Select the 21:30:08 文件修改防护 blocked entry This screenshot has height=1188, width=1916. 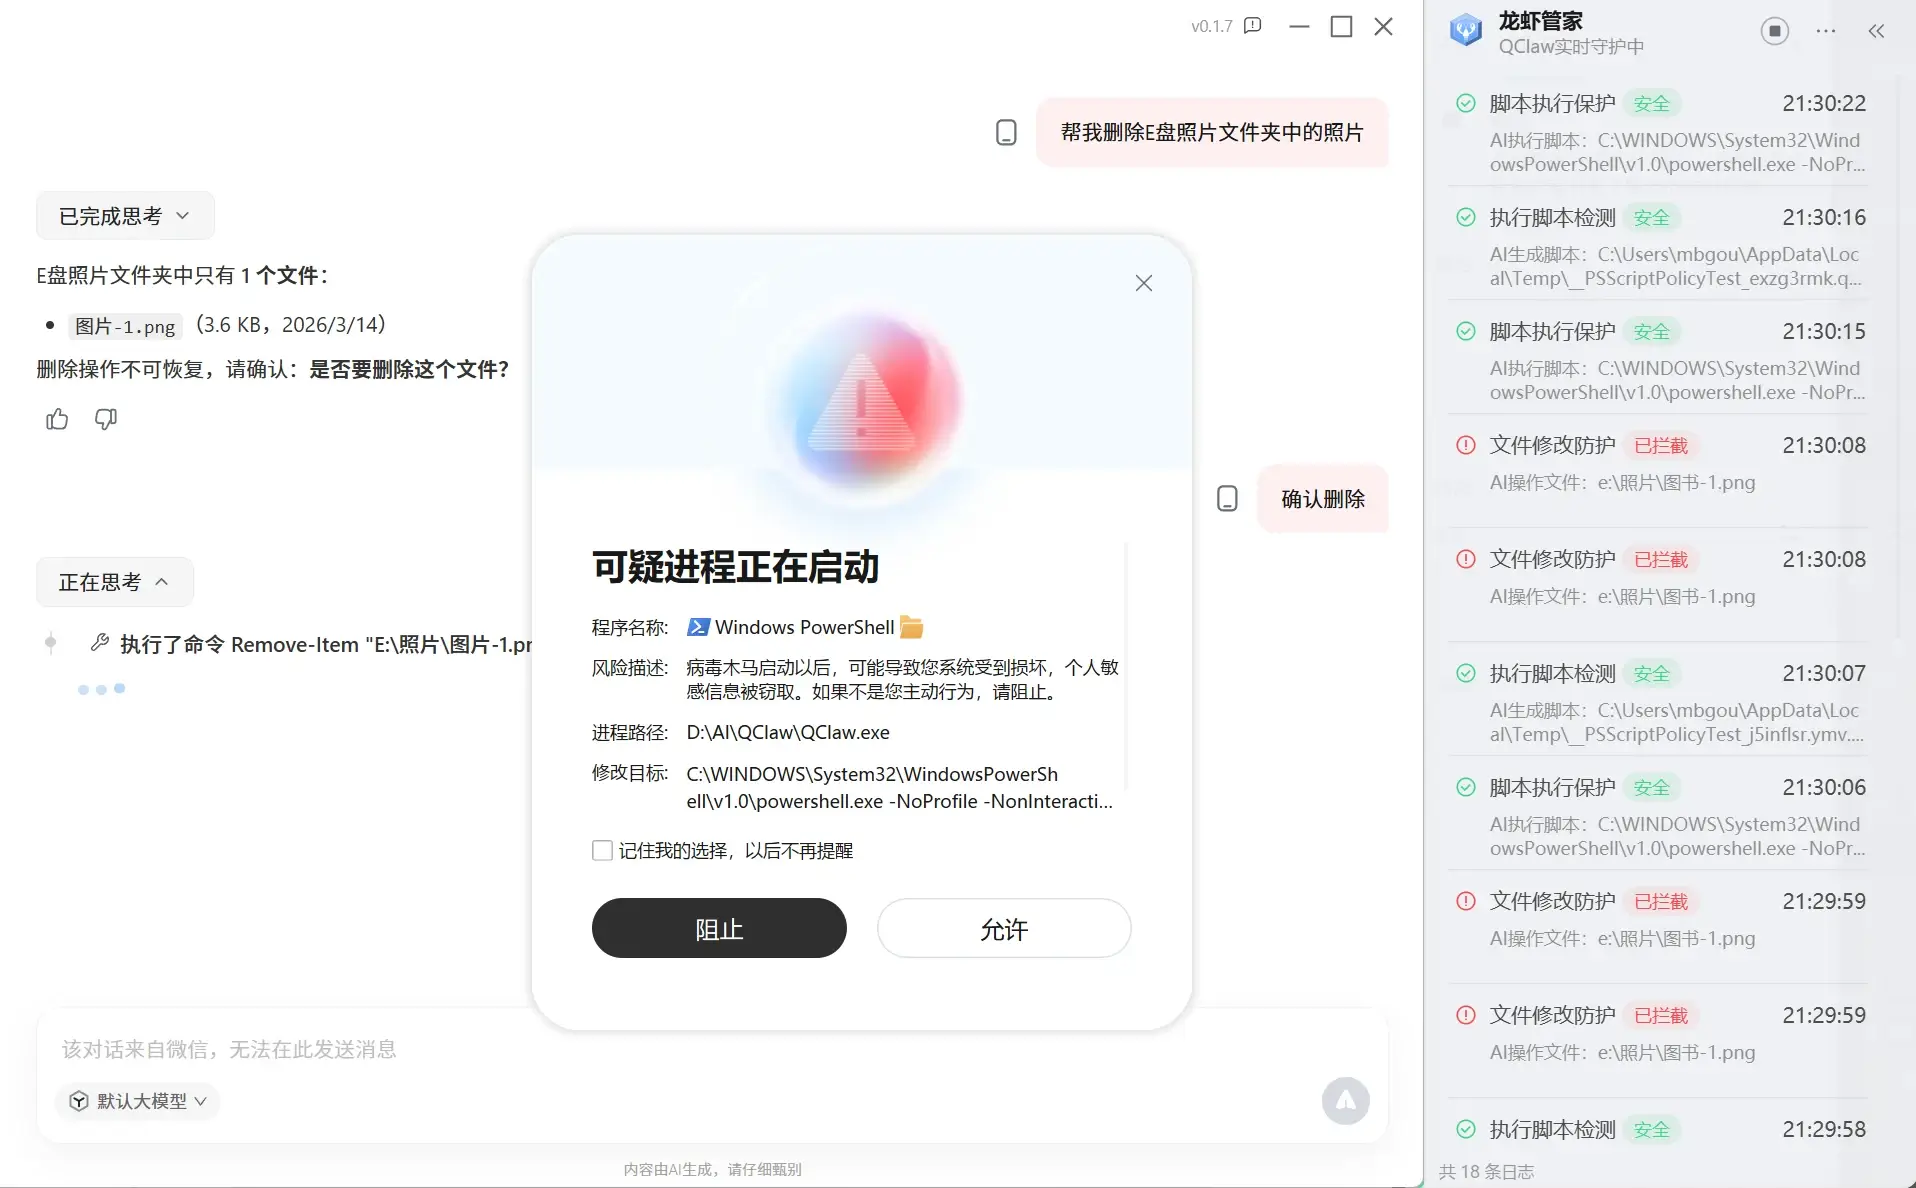pyautogui.click(x=1660, y=463)
